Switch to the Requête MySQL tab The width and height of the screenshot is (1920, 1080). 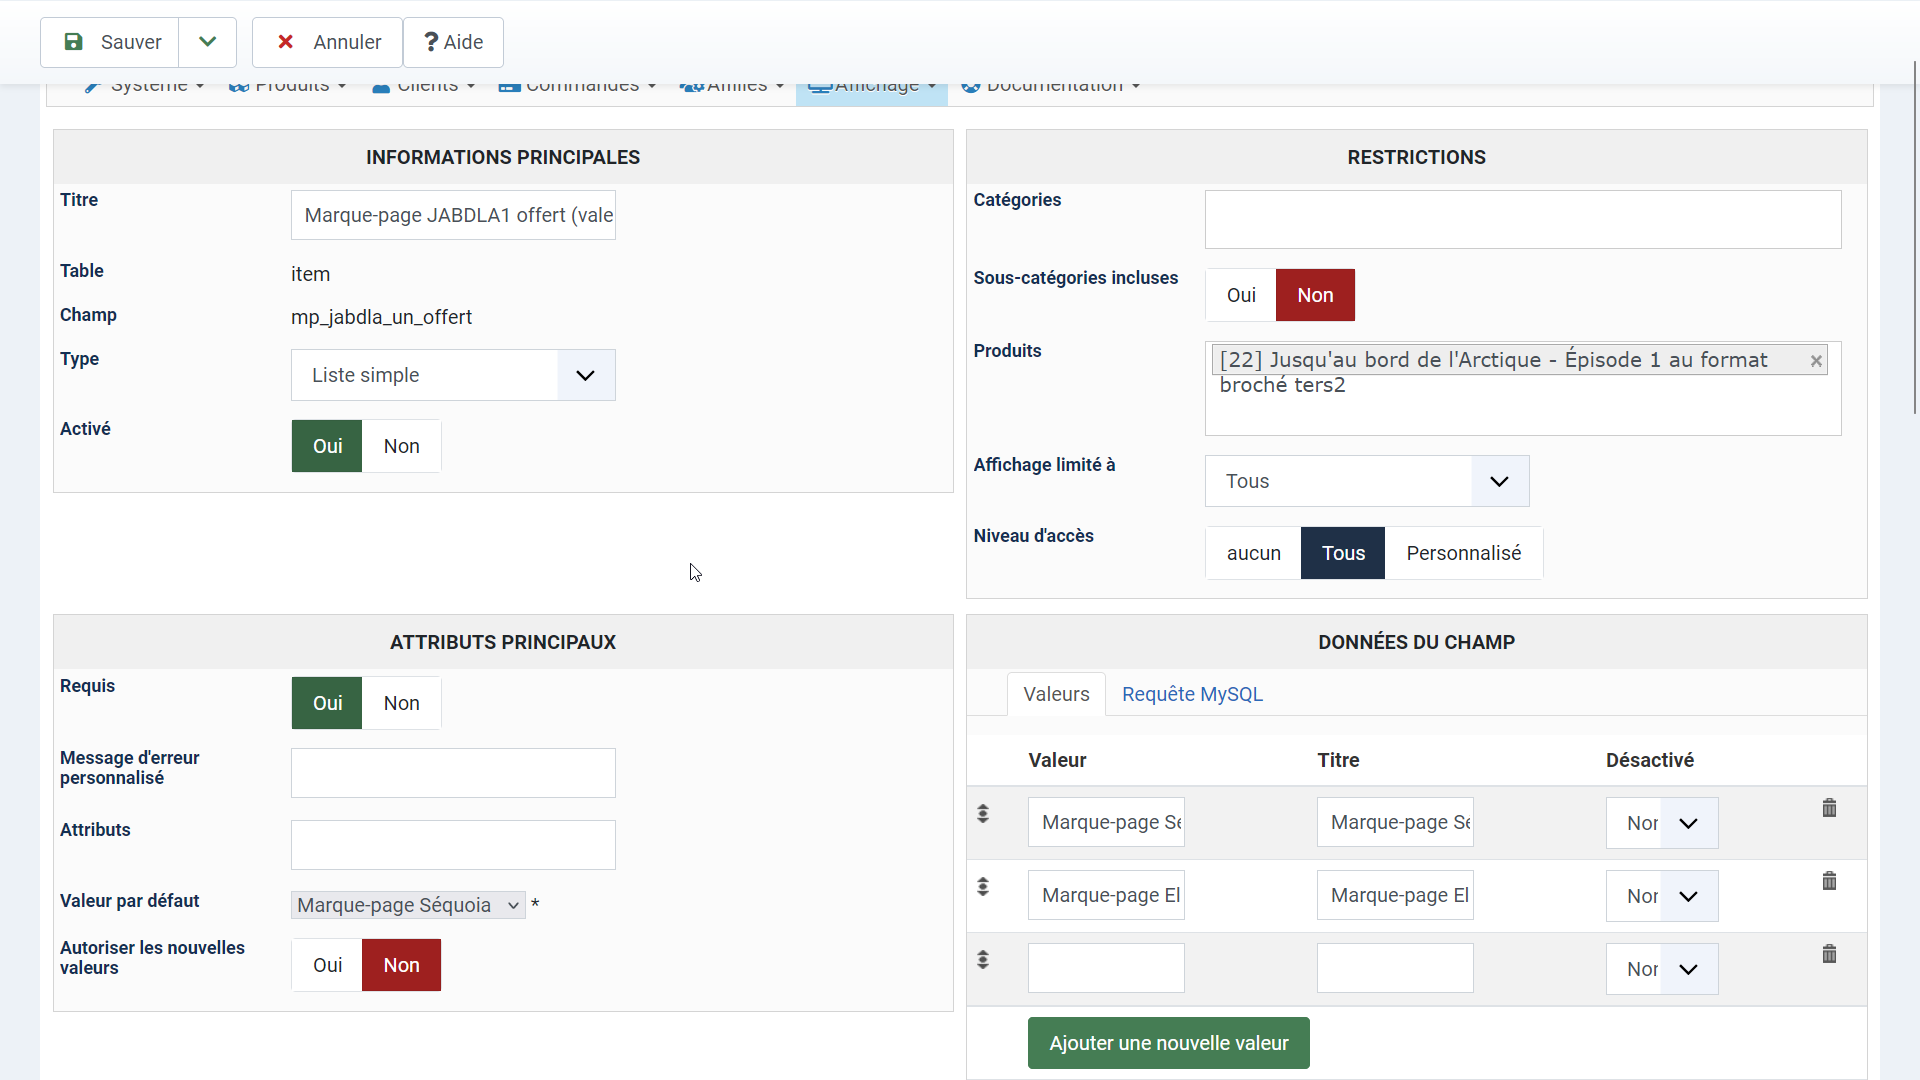[x=1192, y=694]
